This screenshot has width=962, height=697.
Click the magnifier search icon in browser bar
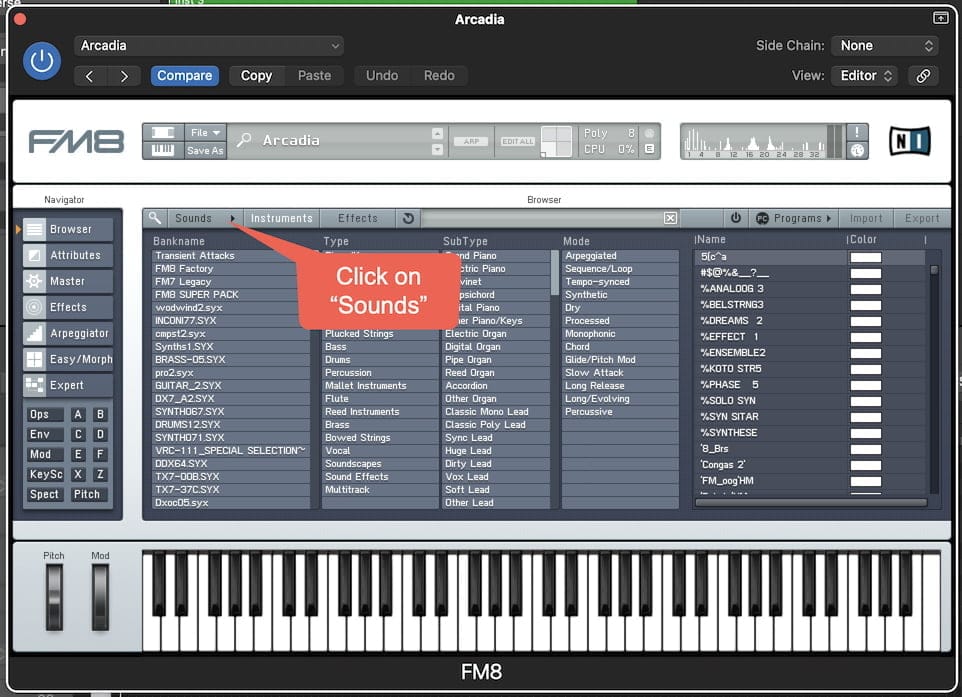point(155,218)
